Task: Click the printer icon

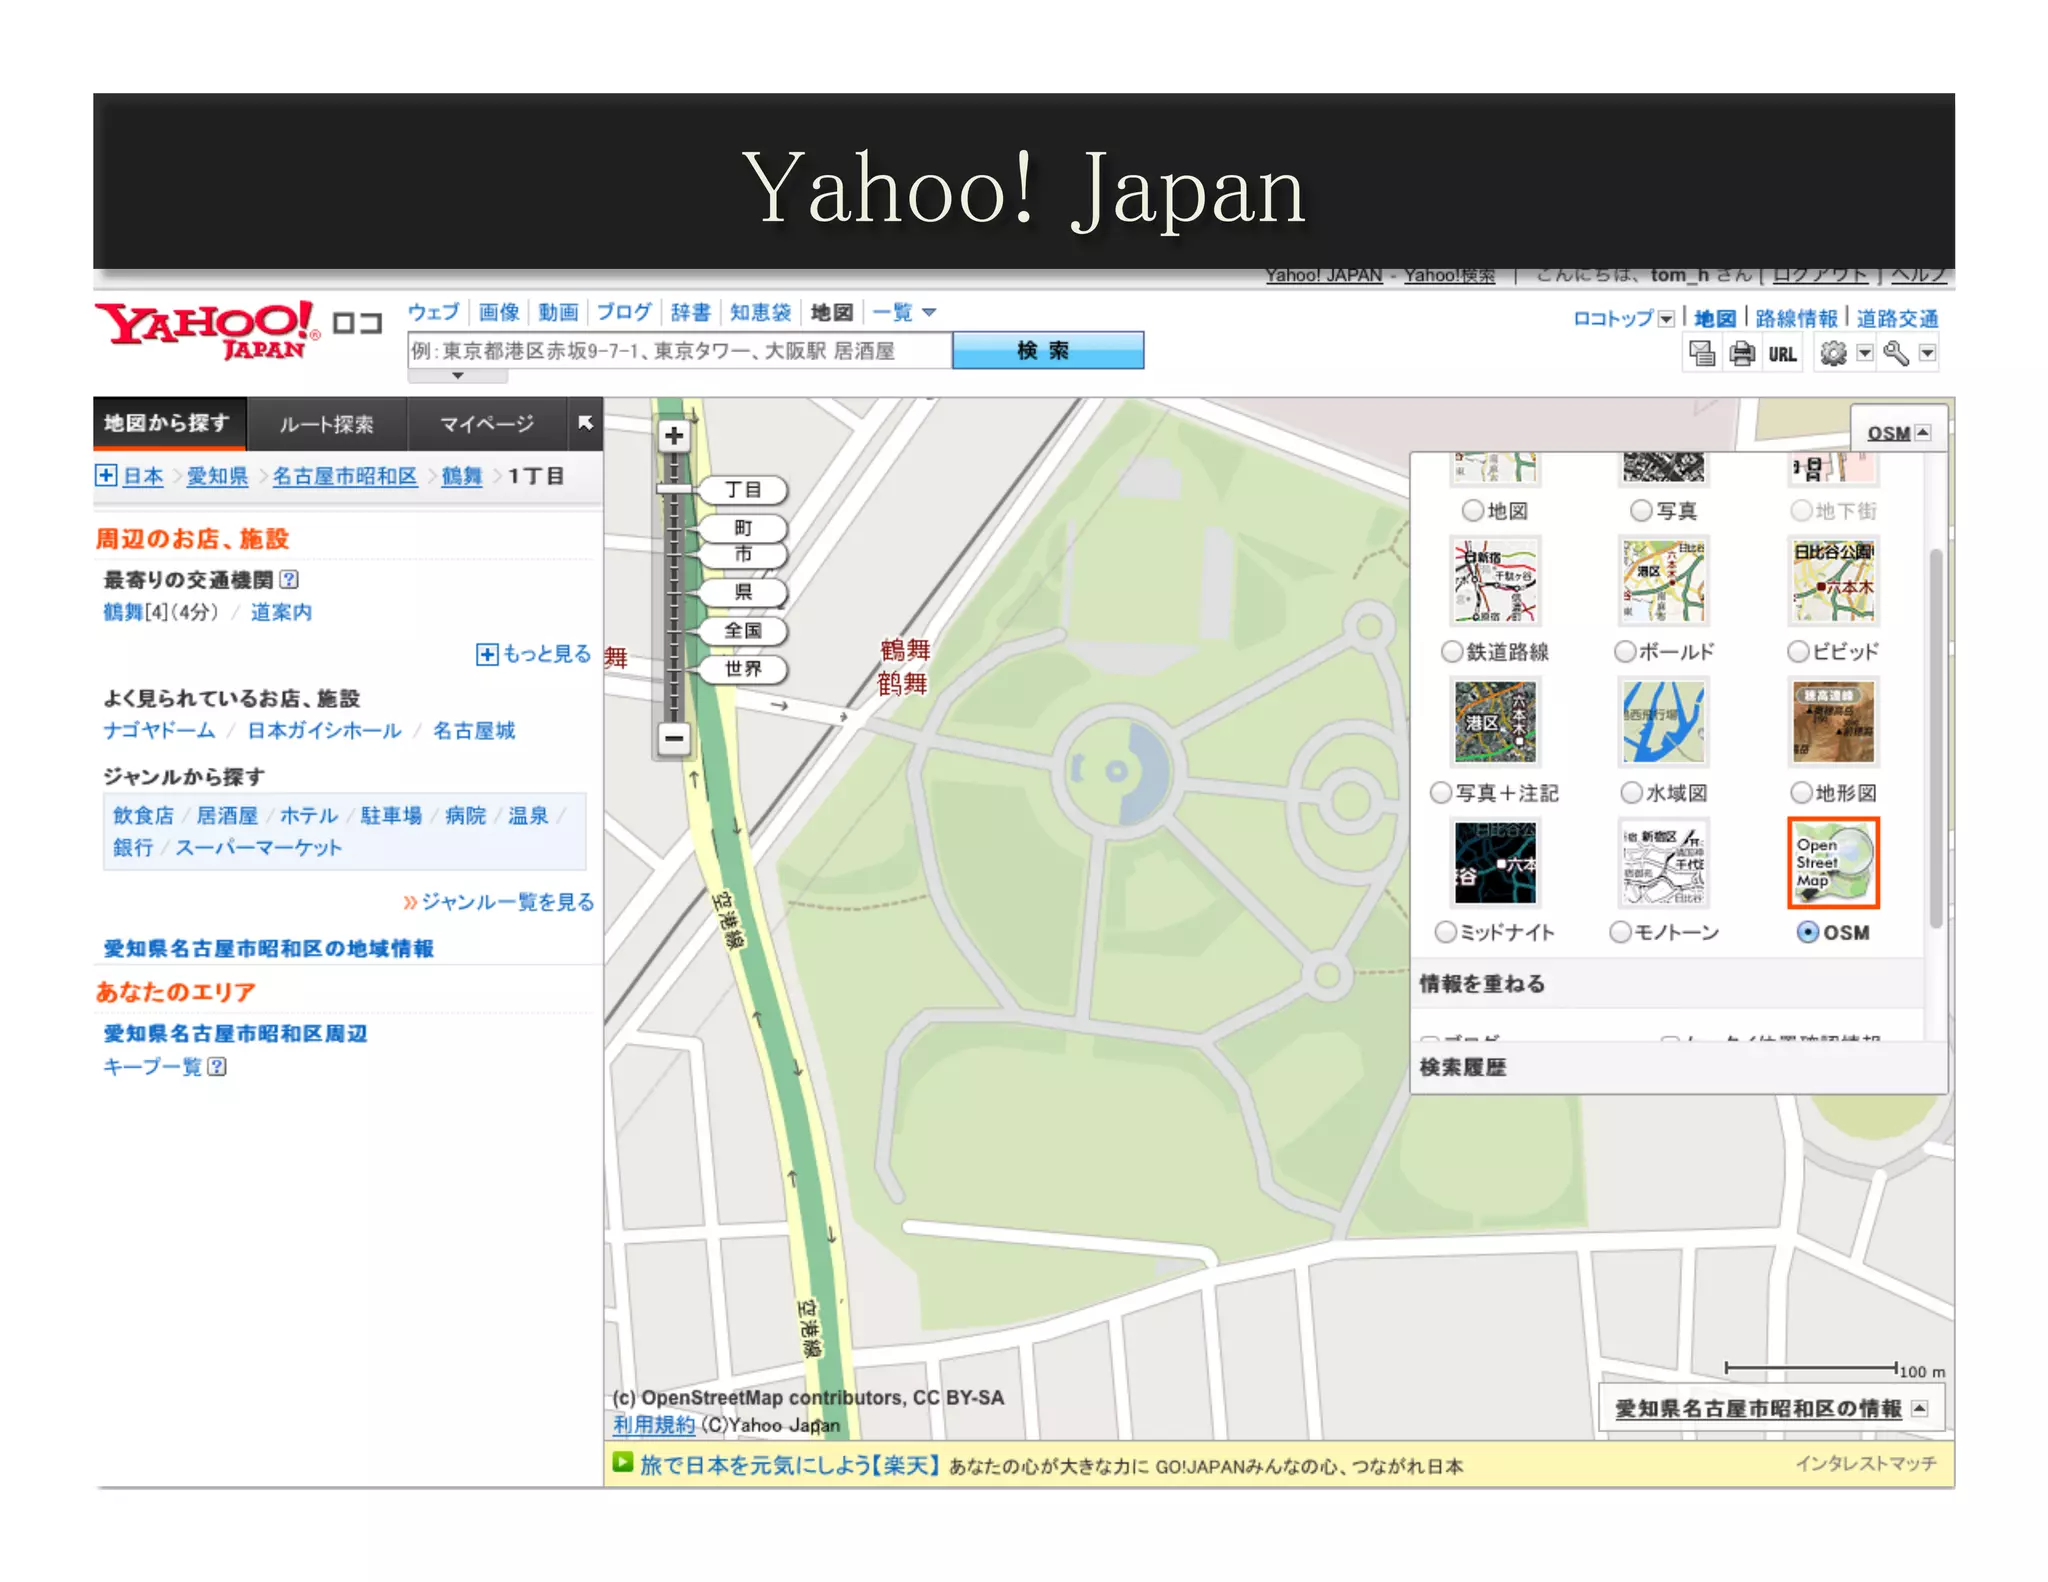Action: 1742,354
